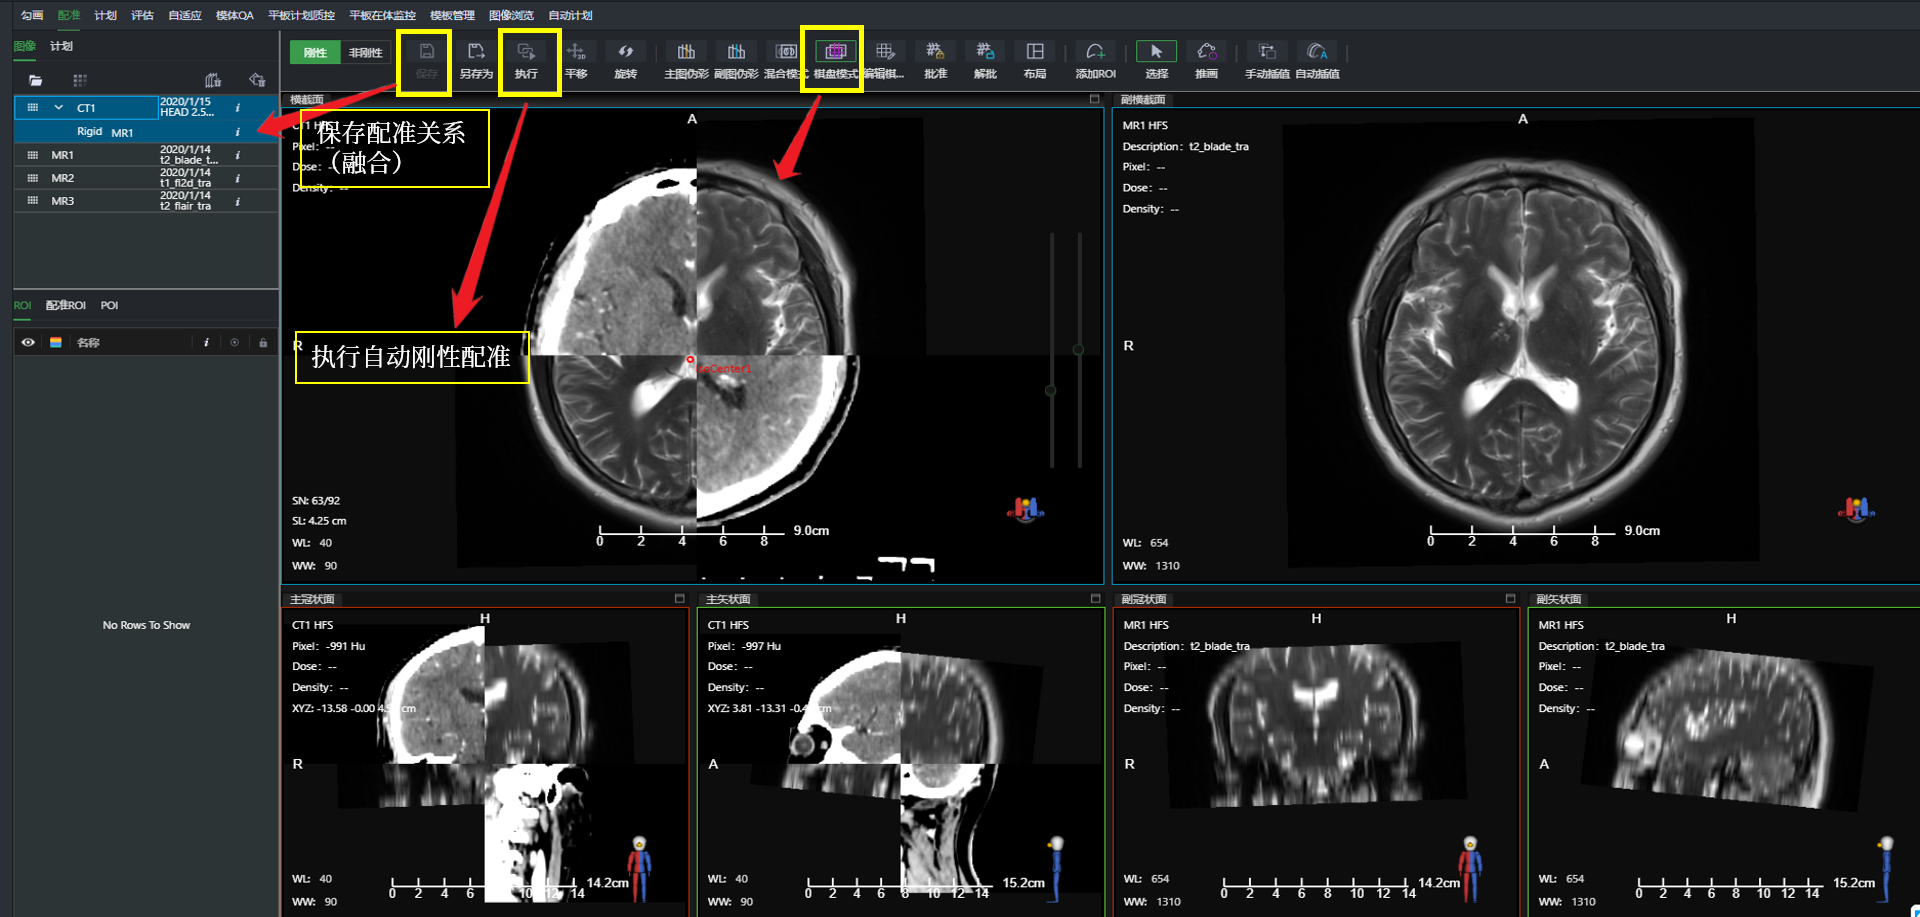This screenshot has width=1920, height=917.
Task: Click the color swatch in ROI header
Action: point(56,342)
